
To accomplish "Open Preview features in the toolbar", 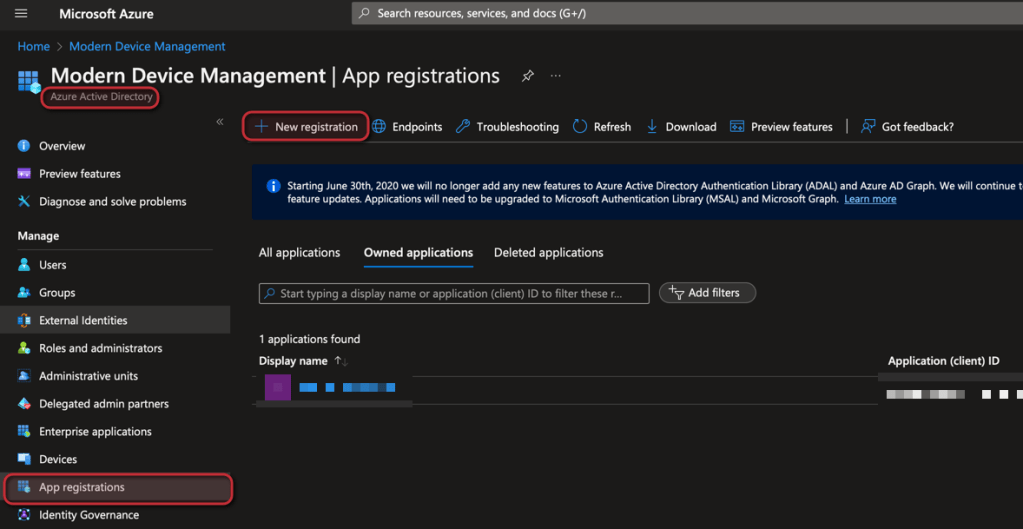I will pyautogui.click(x=781, y=127).
